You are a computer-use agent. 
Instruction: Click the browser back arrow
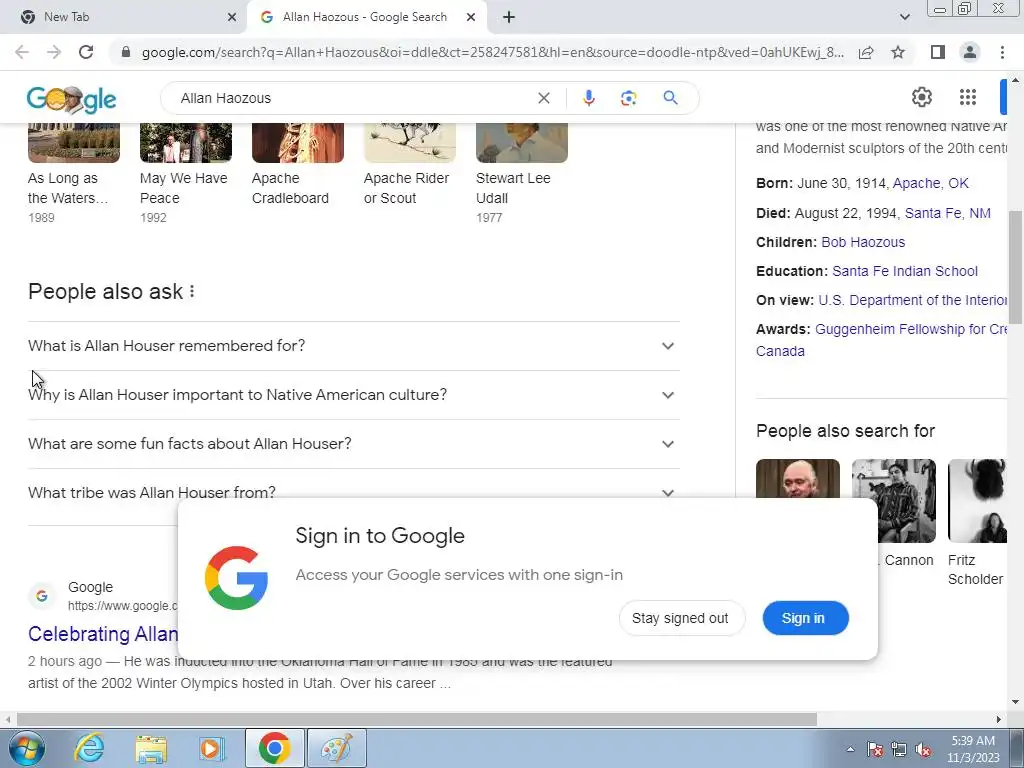22,52
